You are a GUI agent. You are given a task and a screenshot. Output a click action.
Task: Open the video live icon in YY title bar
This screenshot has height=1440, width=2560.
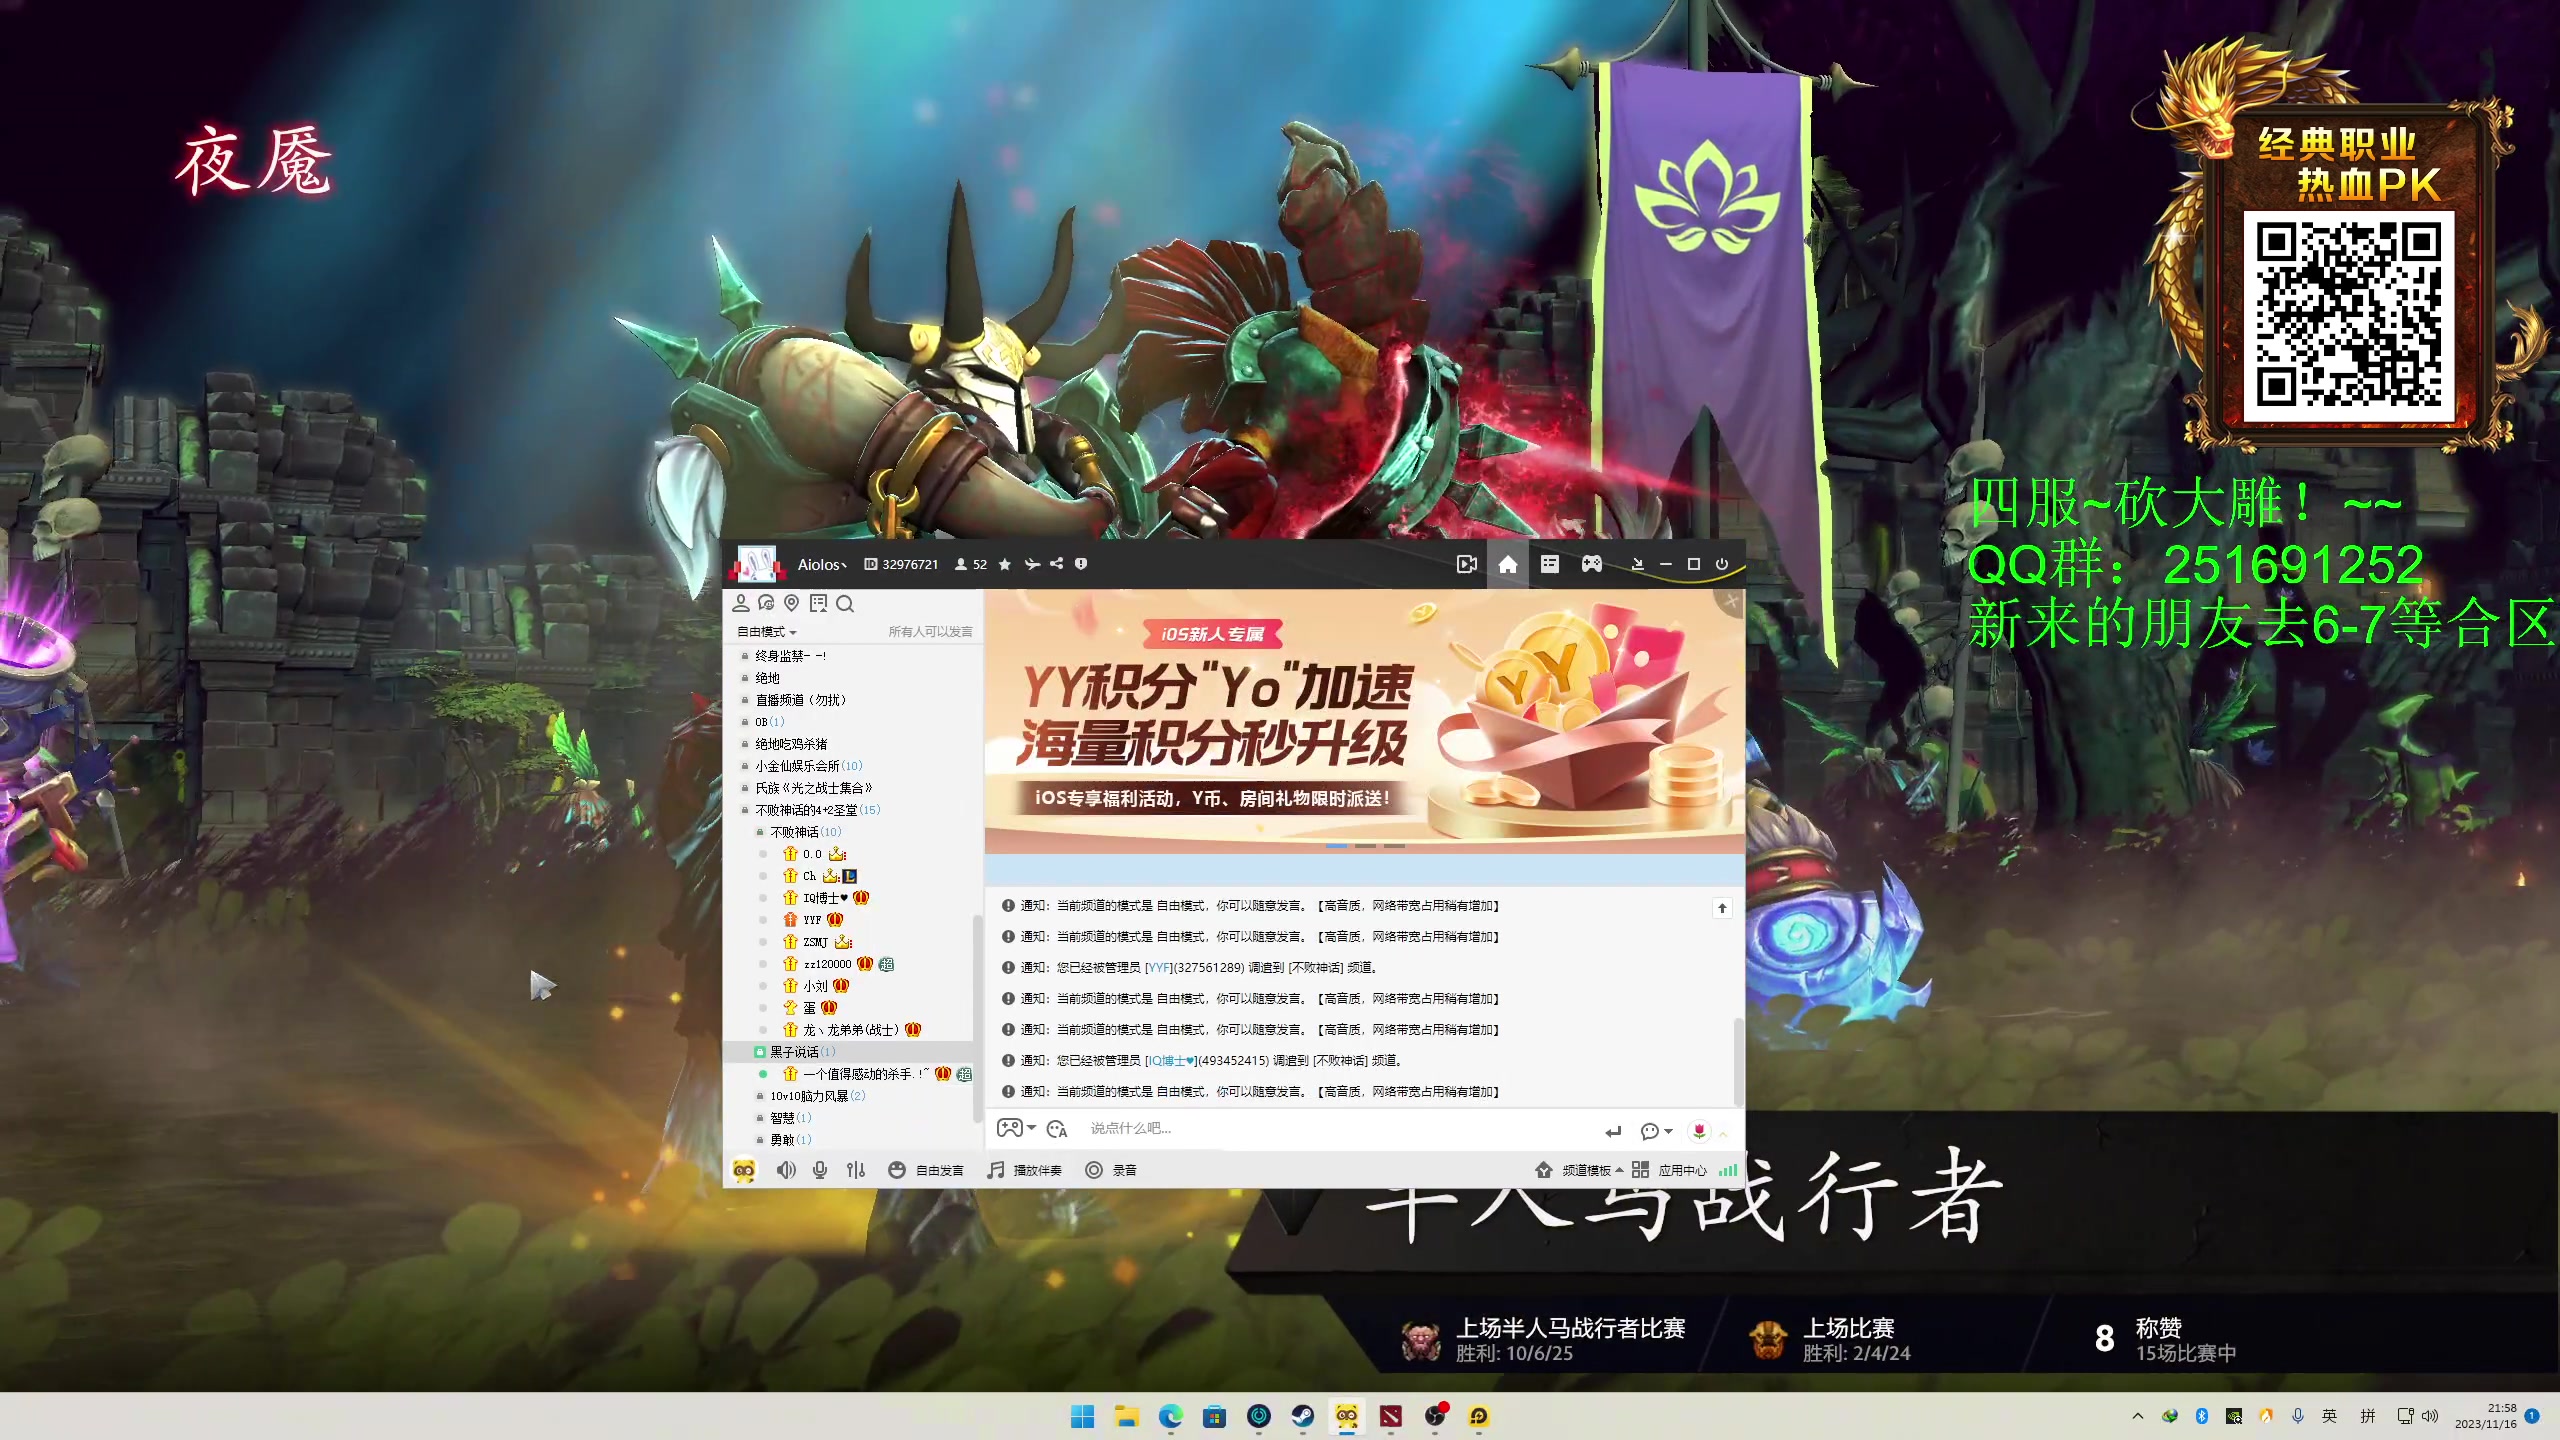(1467, 564)
